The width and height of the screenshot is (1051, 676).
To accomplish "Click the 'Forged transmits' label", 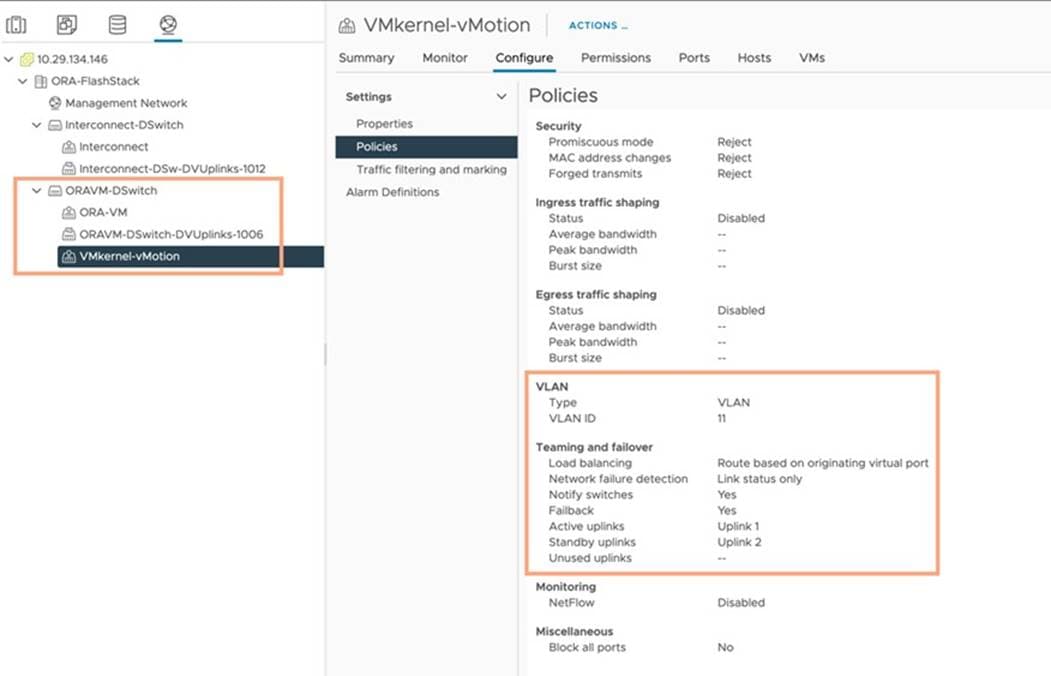I will 595,174.
